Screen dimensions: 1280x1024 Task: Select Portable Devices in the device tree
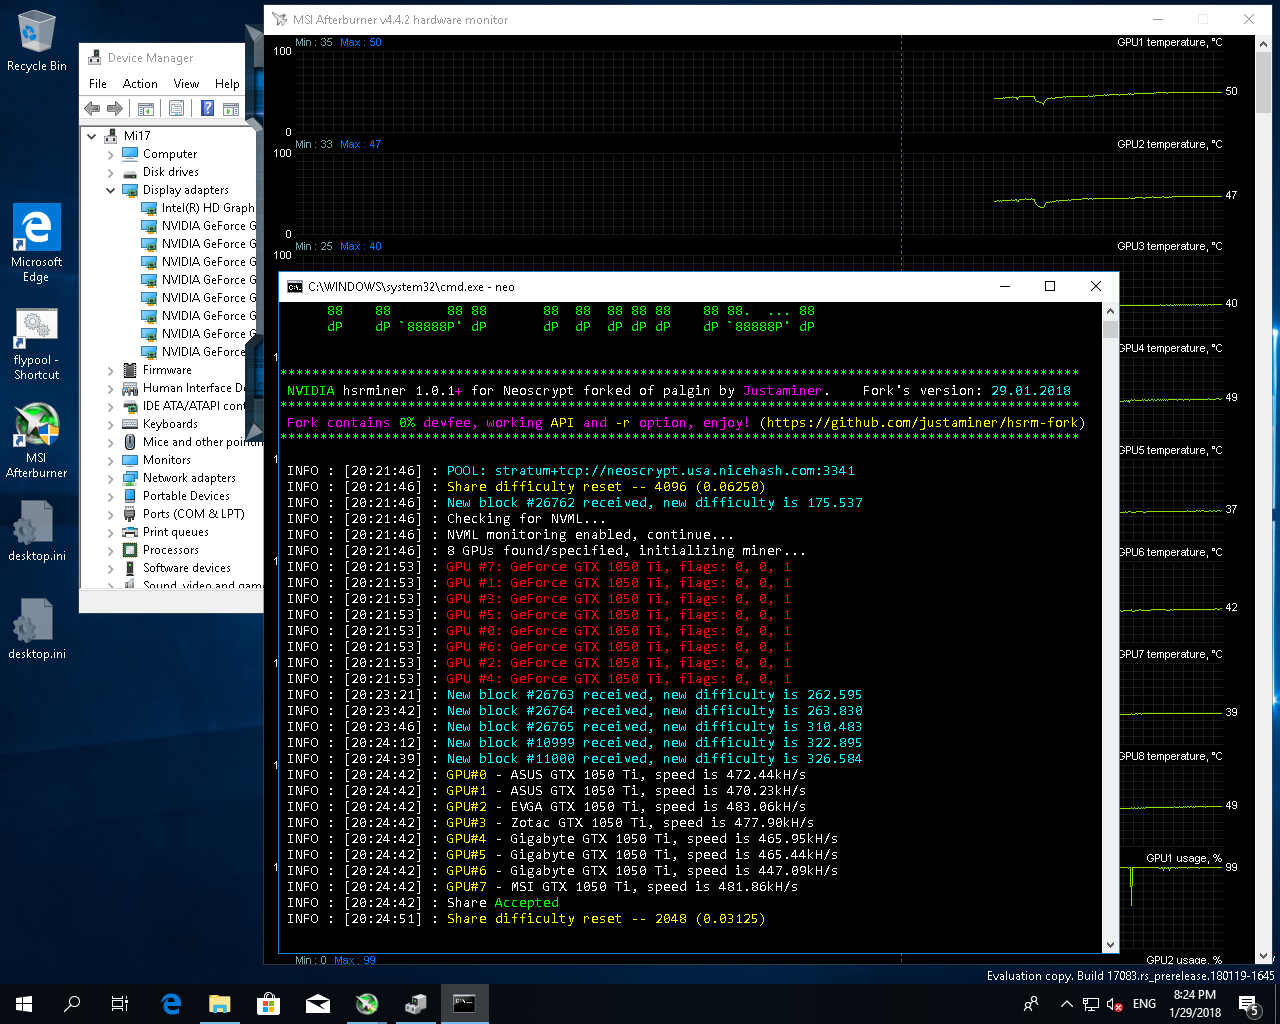[186, 496]
